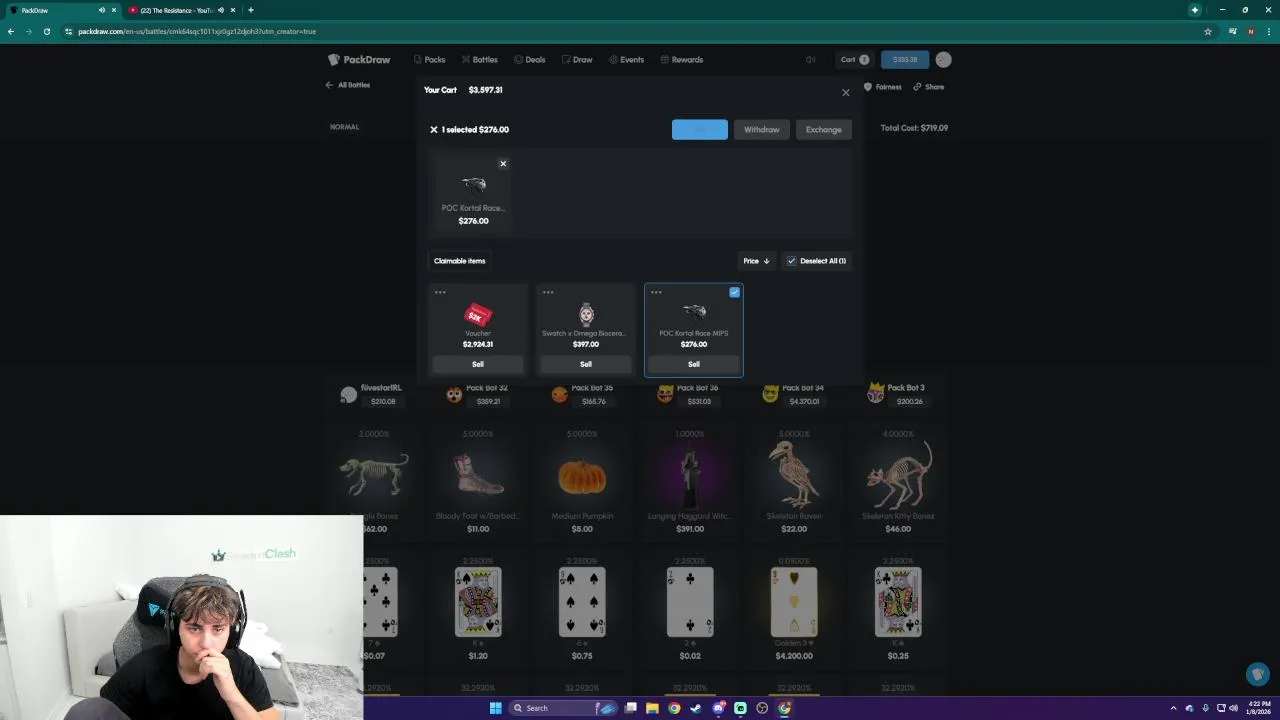Click the PackDraw logo
This screenshot has width=1280, height=720.
(x=359, y=60)
